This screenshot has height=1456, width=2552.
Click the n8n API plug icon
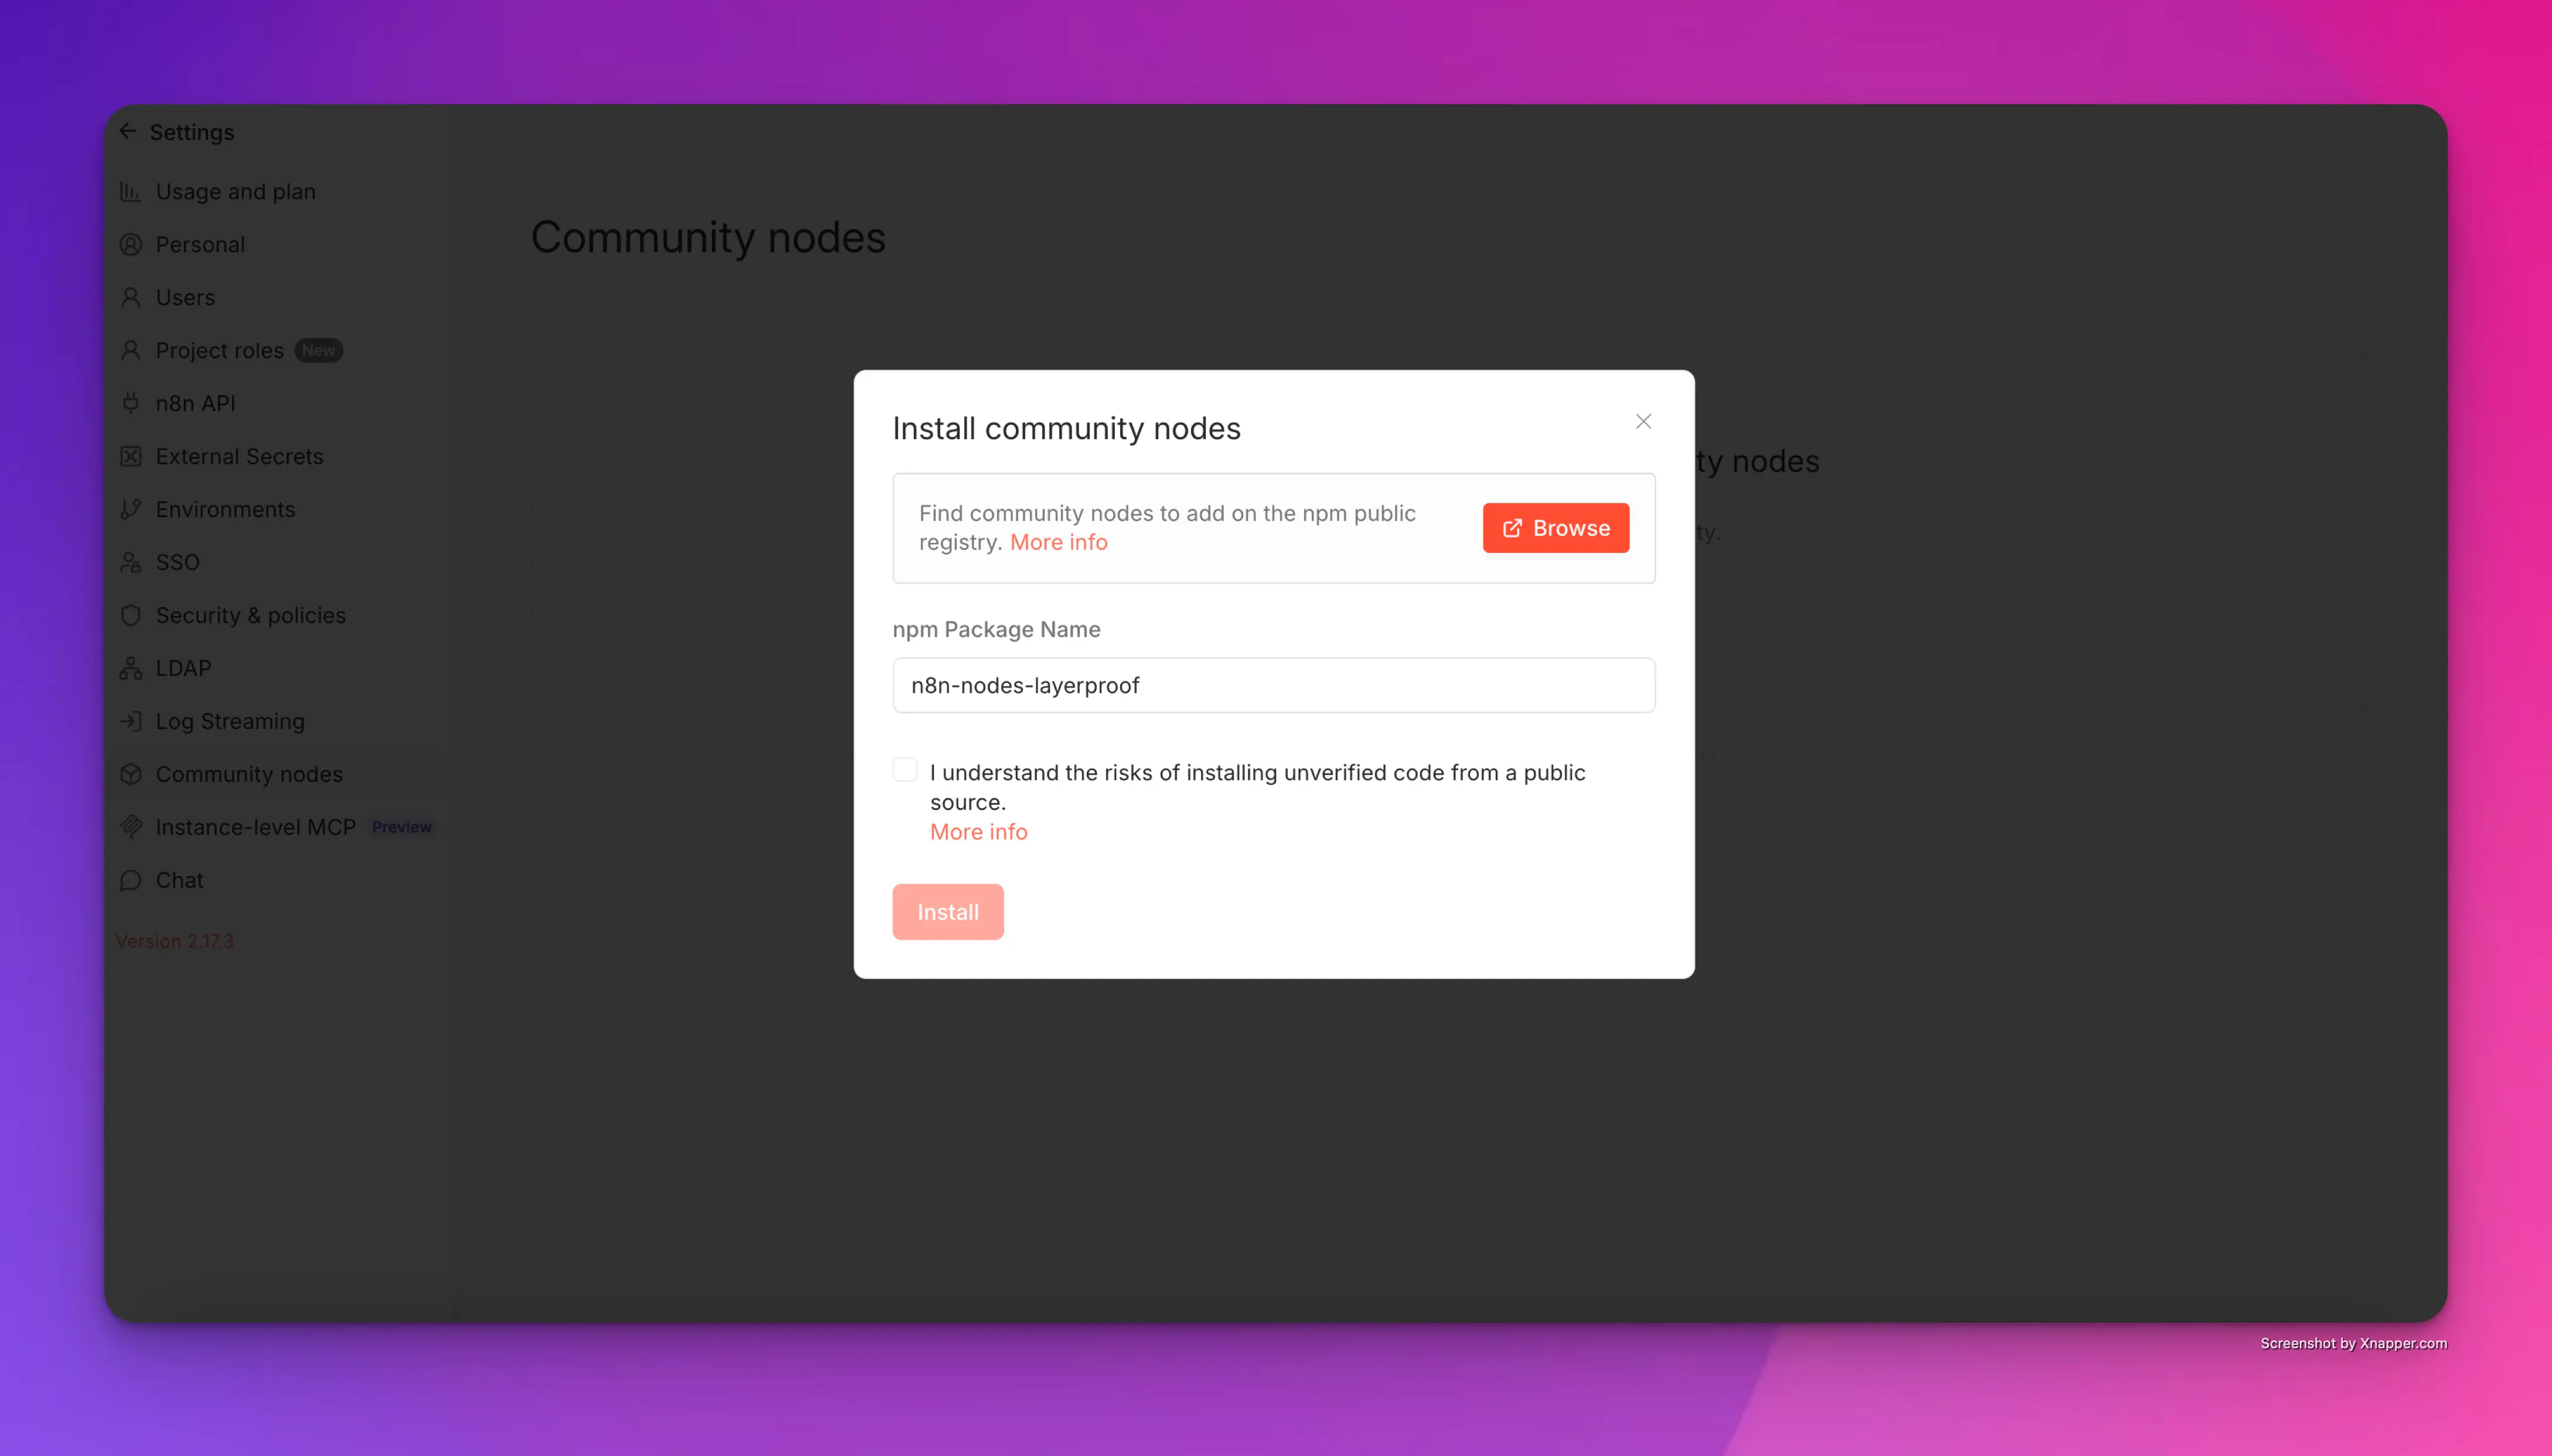click(x=131, y=403)
